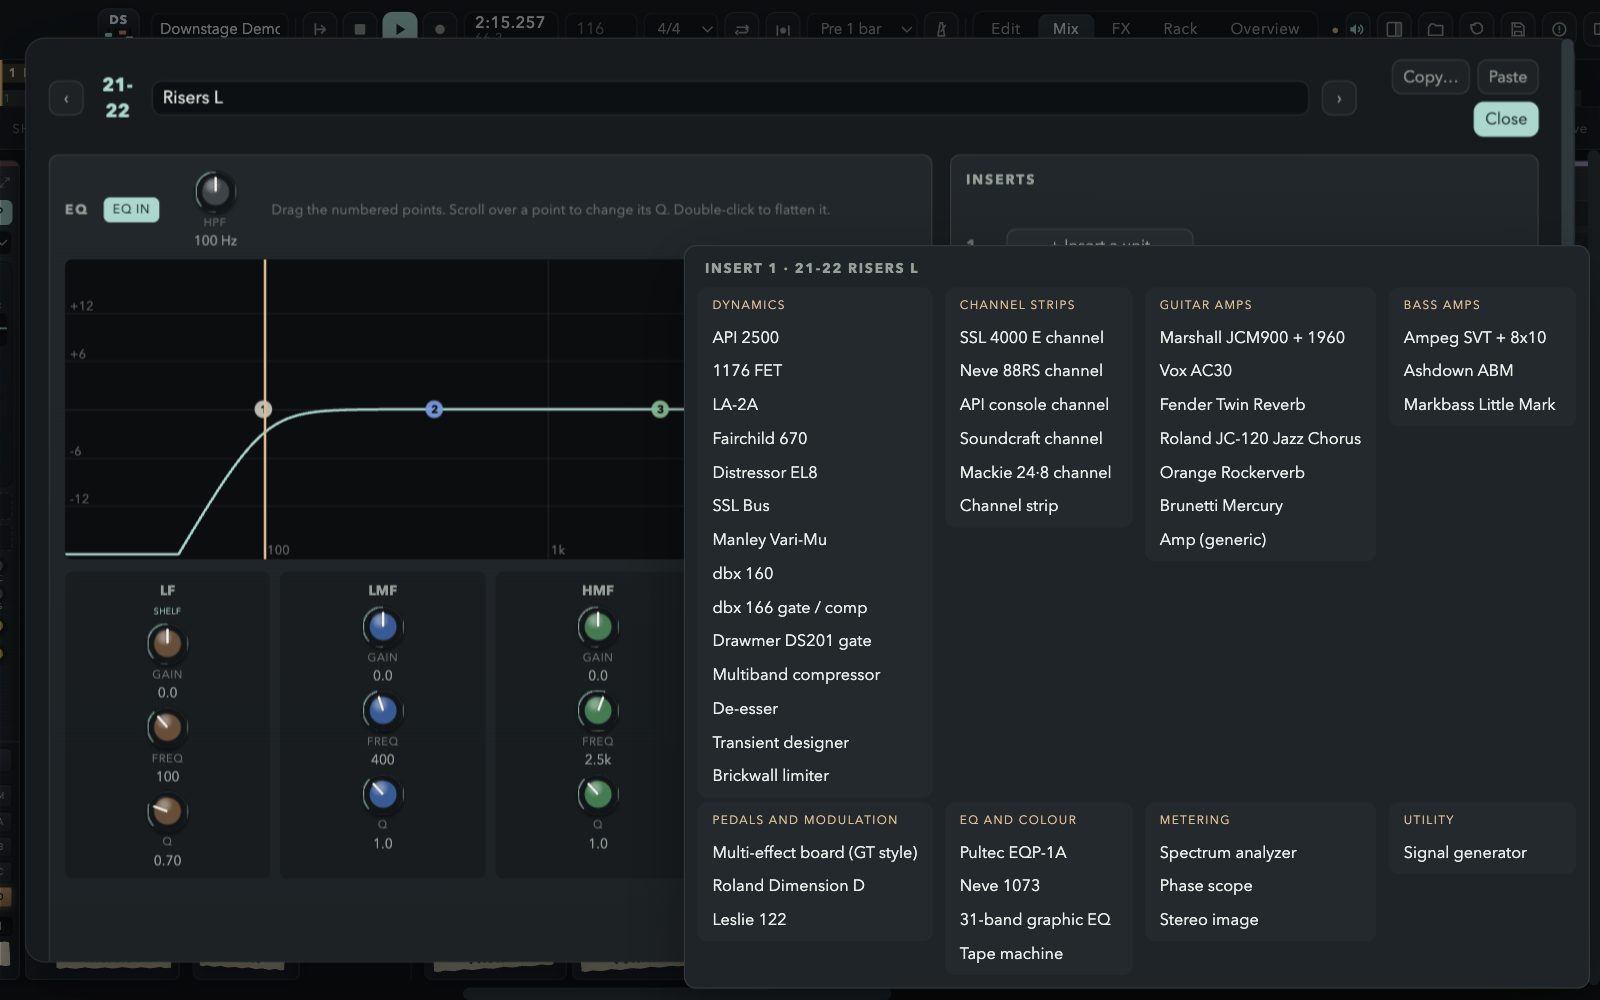Click the DS app logo
The width and height of the screenshot is (1600, 1000).
pos(119,24)
